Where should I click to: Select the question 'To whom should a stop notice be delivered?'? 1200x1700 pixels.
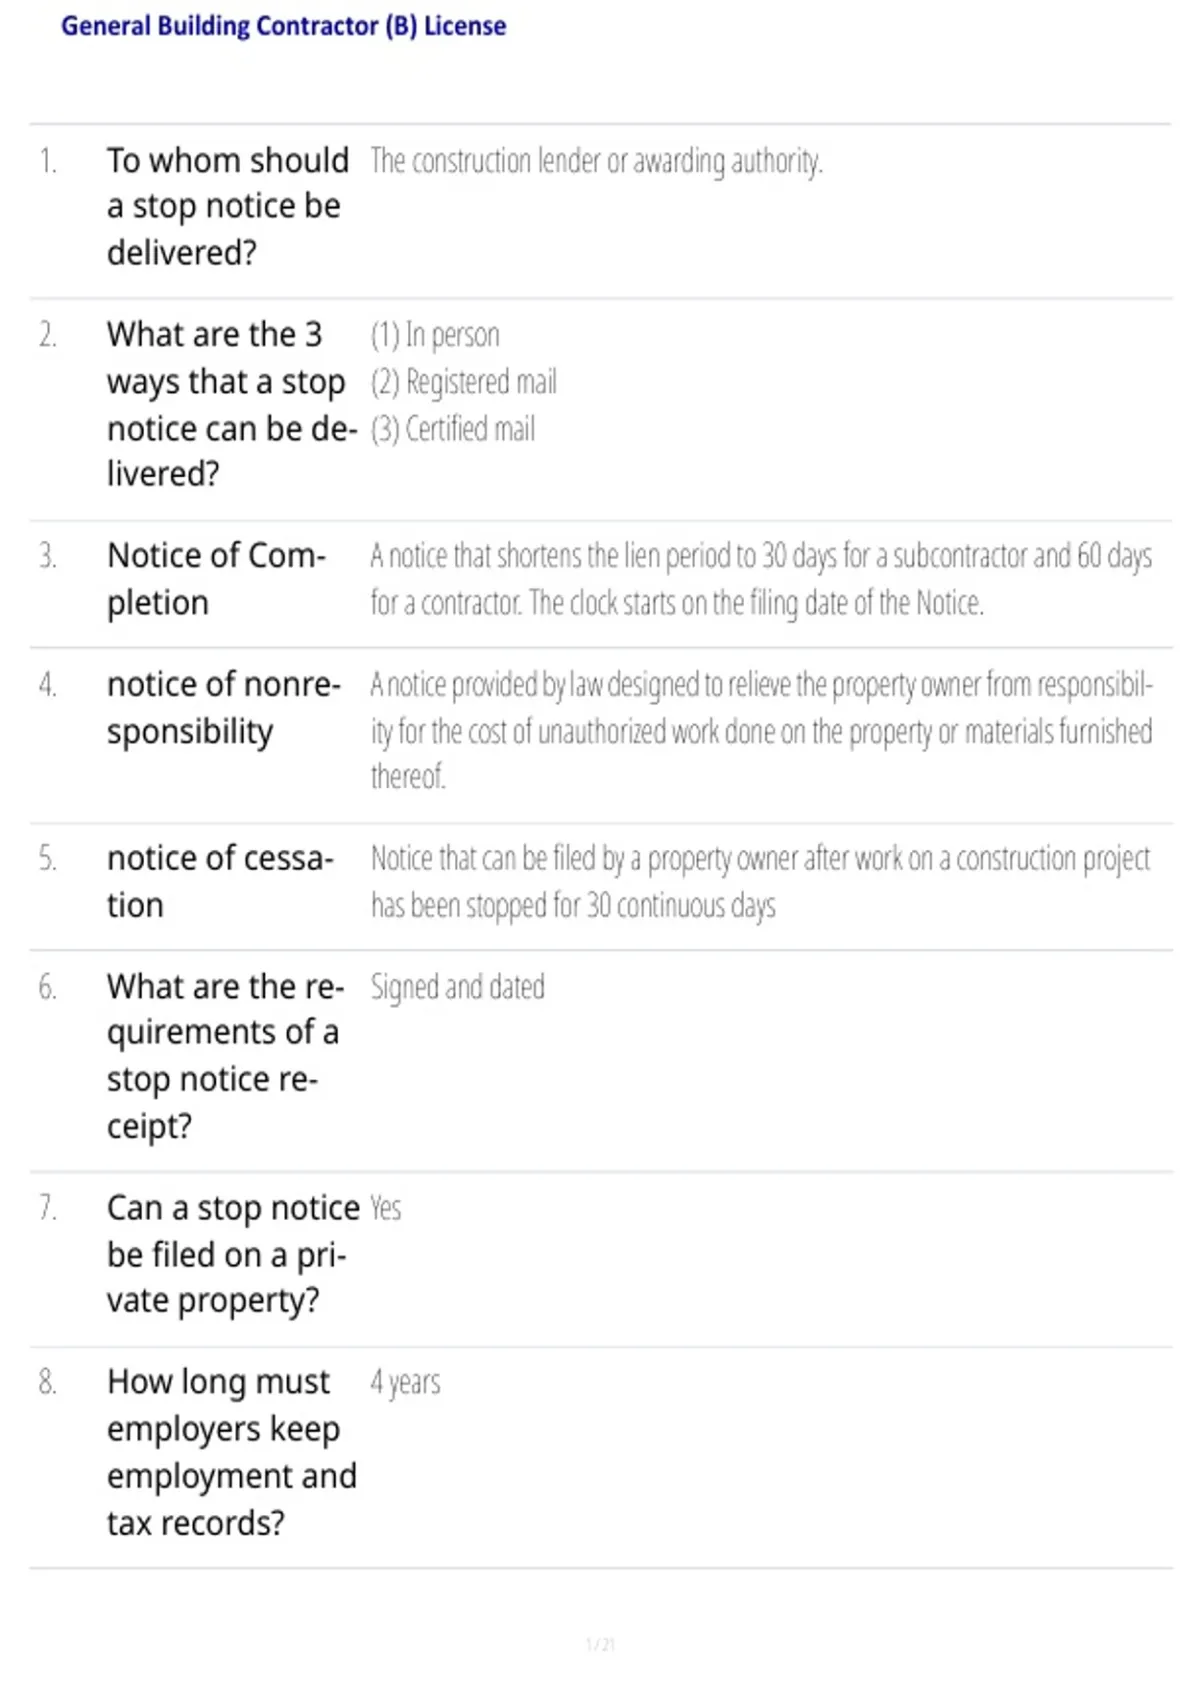click(x=228, y=207)
